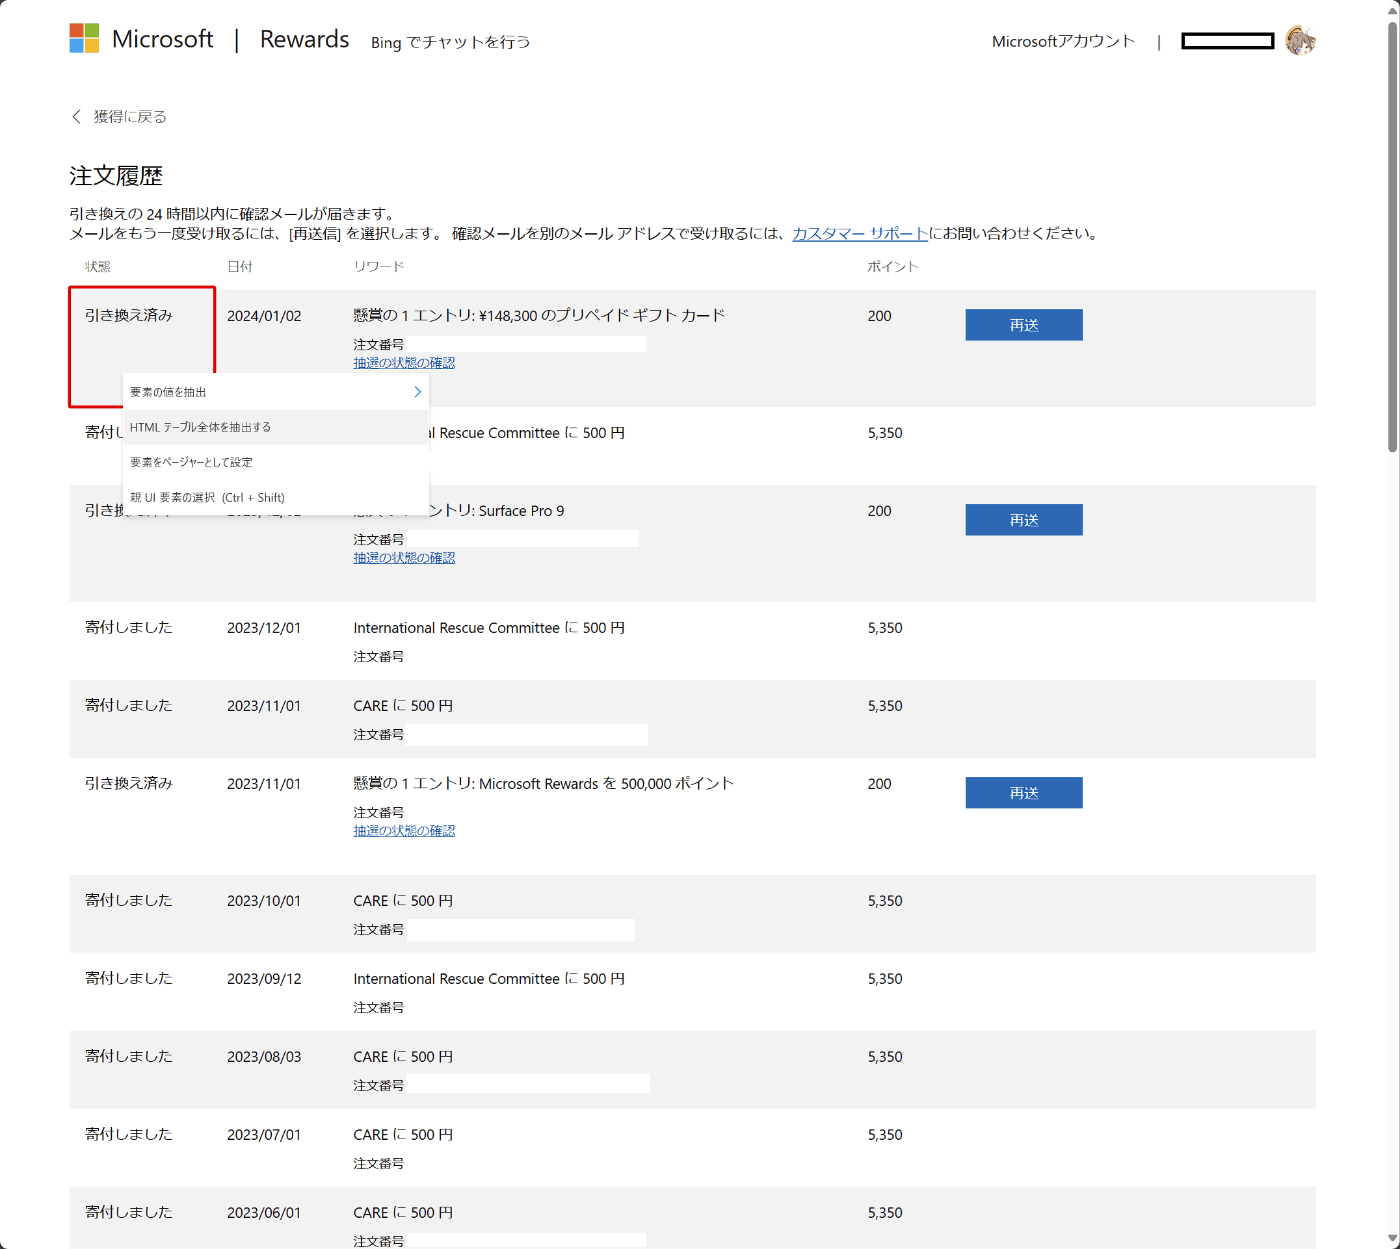Click the 状態 column header
This screenshot has width=1400, height=1249.
click(x=98, y=267)
